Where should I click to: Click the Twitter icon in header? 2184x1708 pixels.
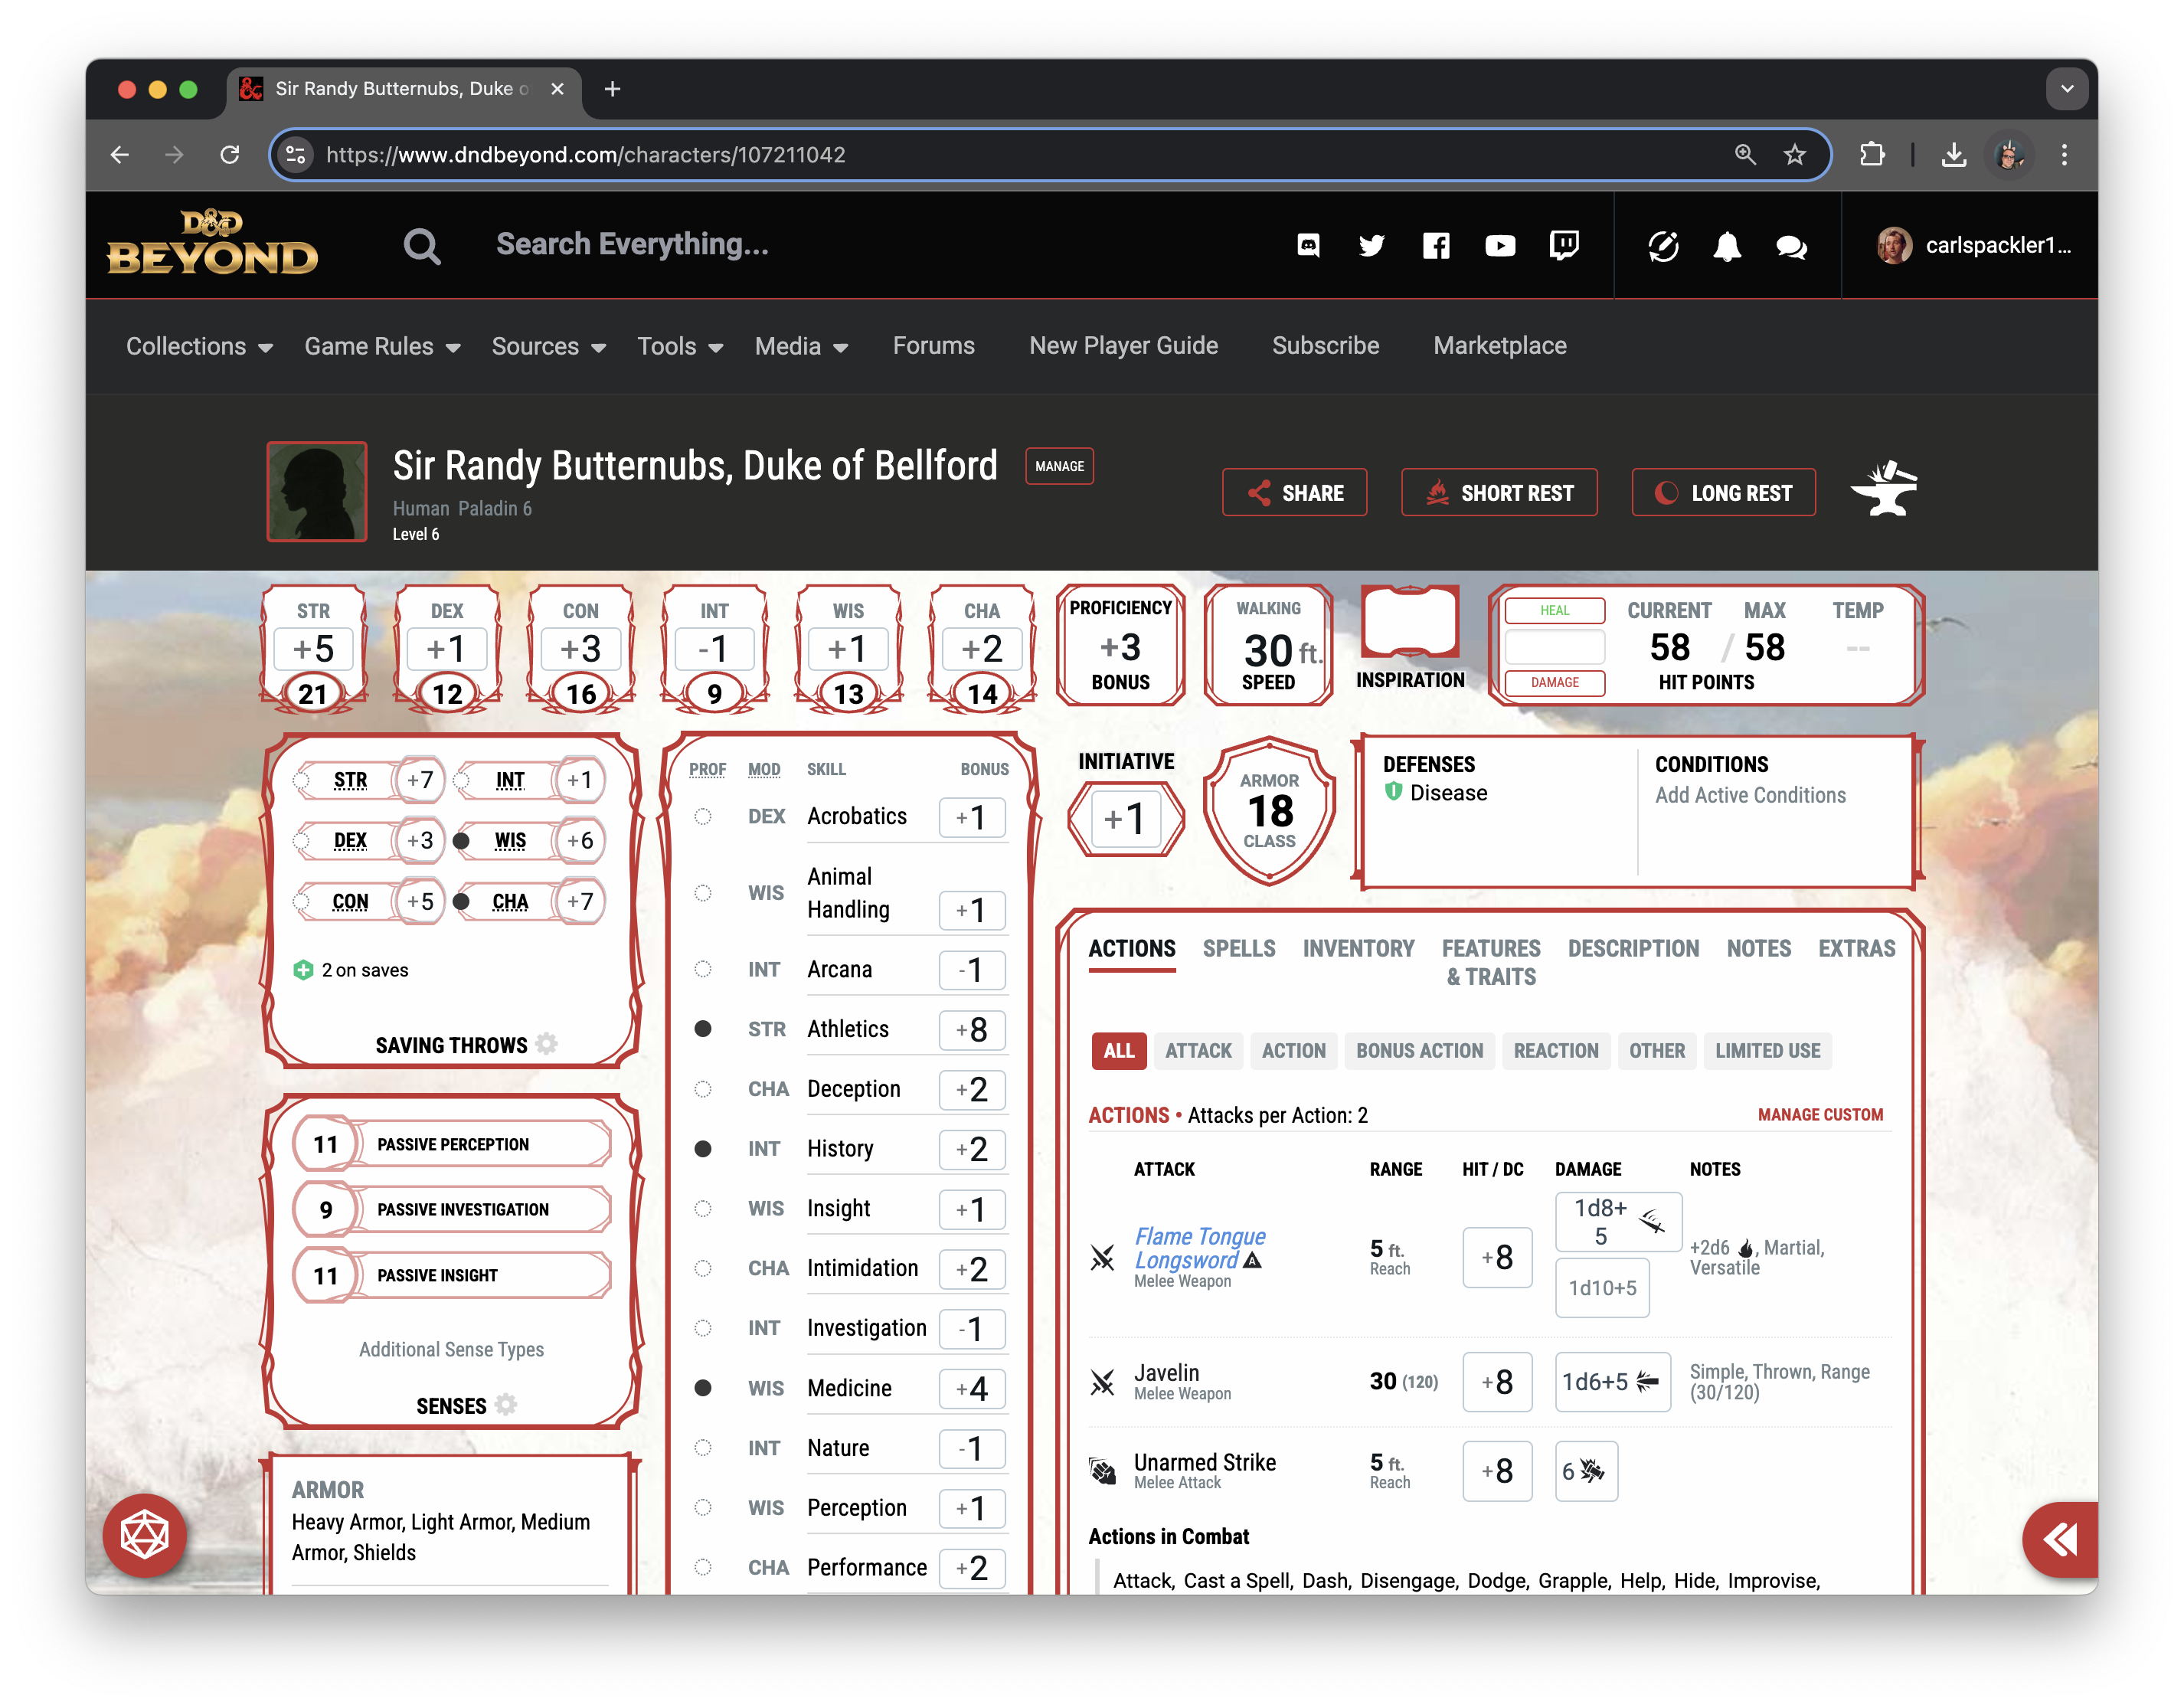pyautogui.click(x=1372, y=246)
